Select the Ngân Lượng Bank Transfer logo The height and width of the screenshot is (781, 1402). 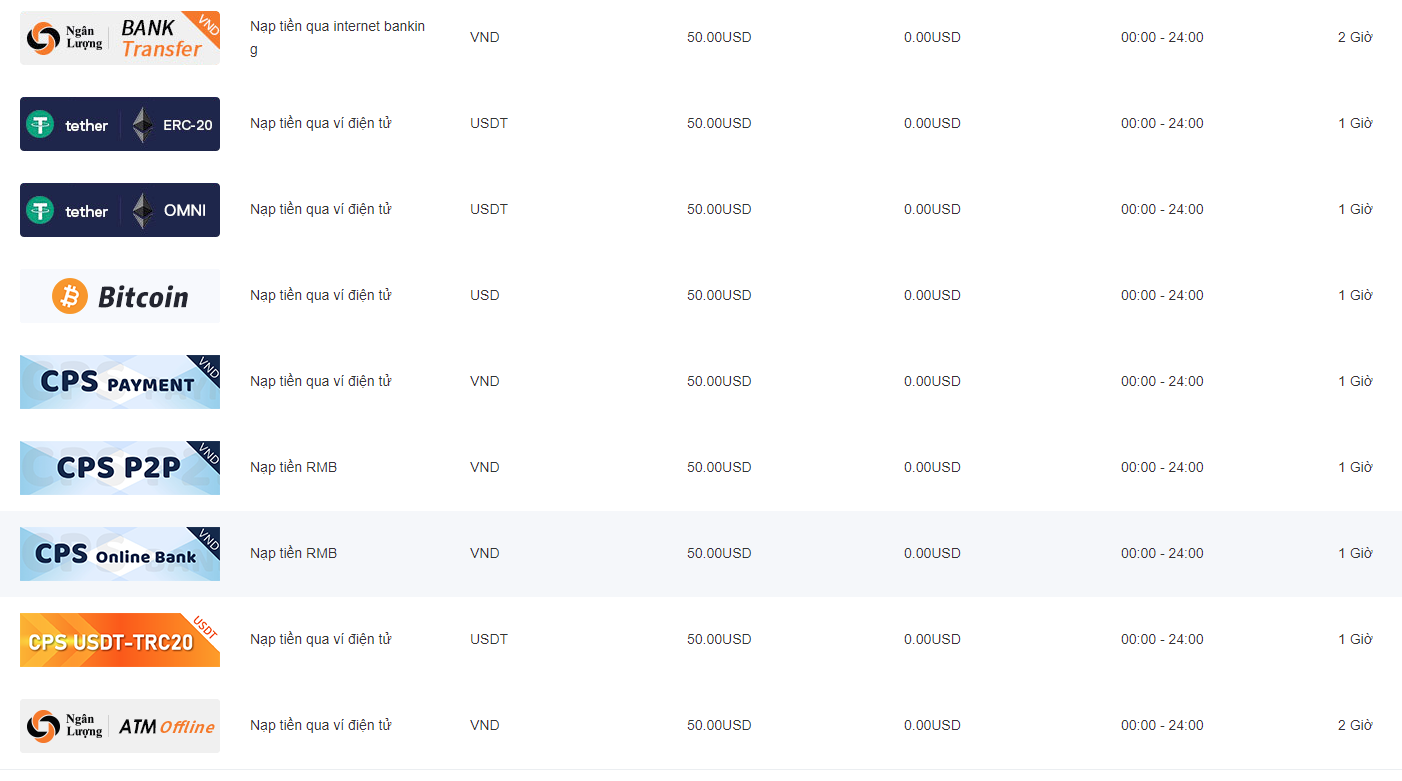[x=120, y=38]
